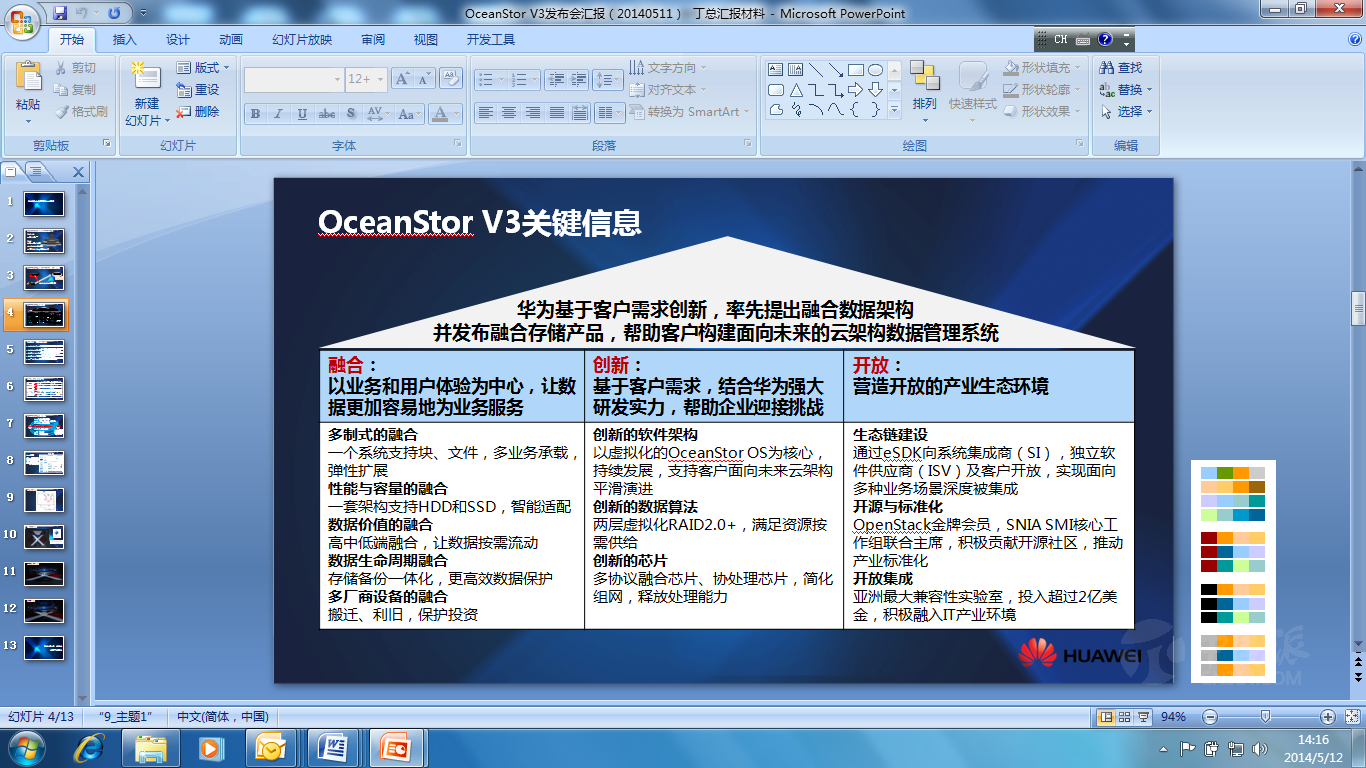The image size is (1366, 768).
Task: Toggle Strikethrough (abc) formatting
Action: 327,114
